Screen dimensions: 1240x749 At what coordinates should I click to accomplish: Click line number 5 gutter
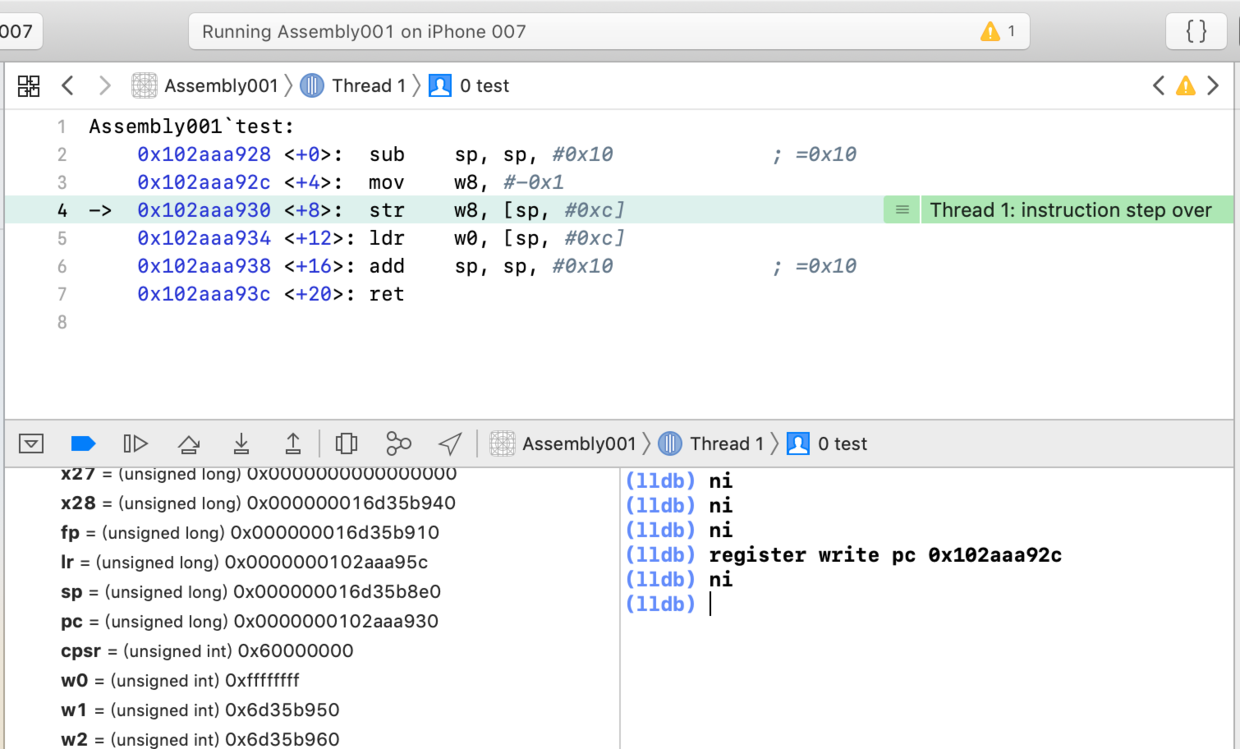tap(62, 239)
